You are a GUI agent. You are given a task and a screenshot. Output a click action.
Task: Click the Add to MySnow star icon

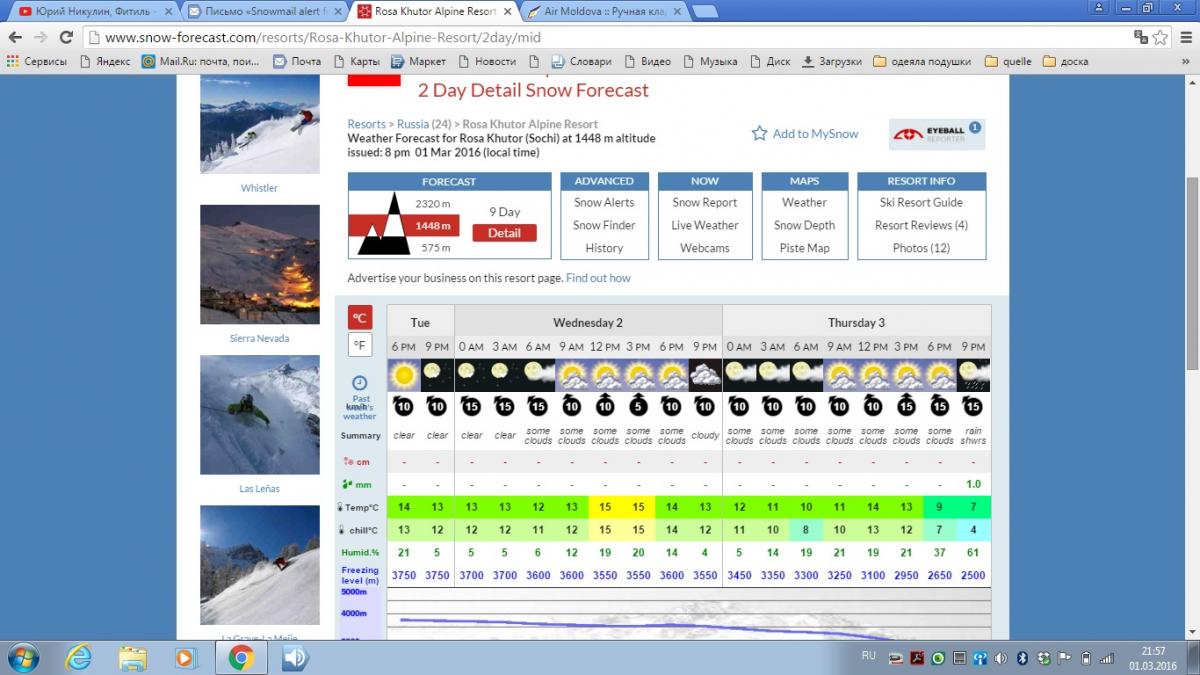pyautogui.click(x=759, y=133)
